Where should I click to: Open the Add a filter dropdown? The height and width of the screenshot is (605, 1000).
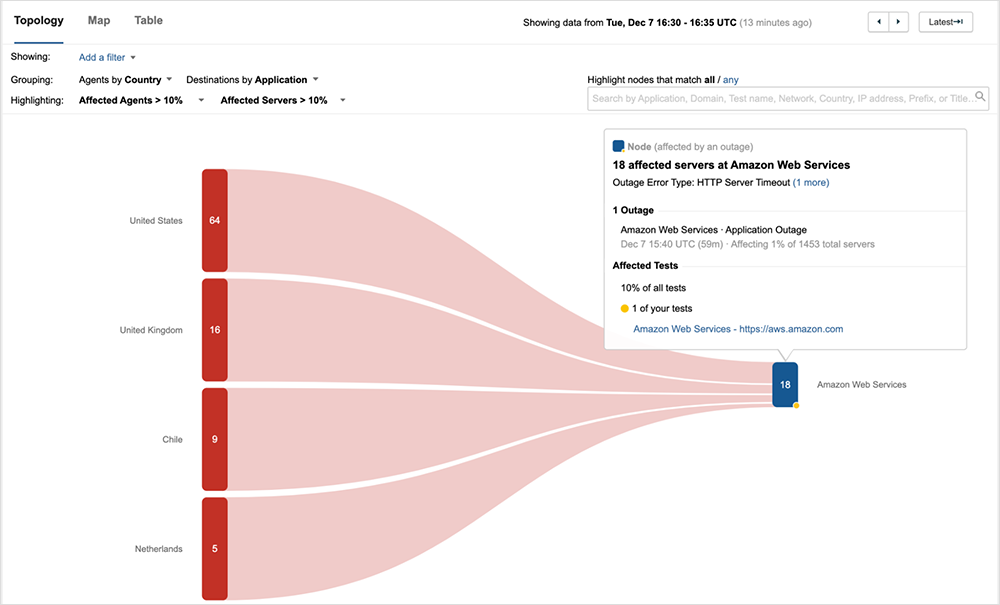(x=107, y=58)
